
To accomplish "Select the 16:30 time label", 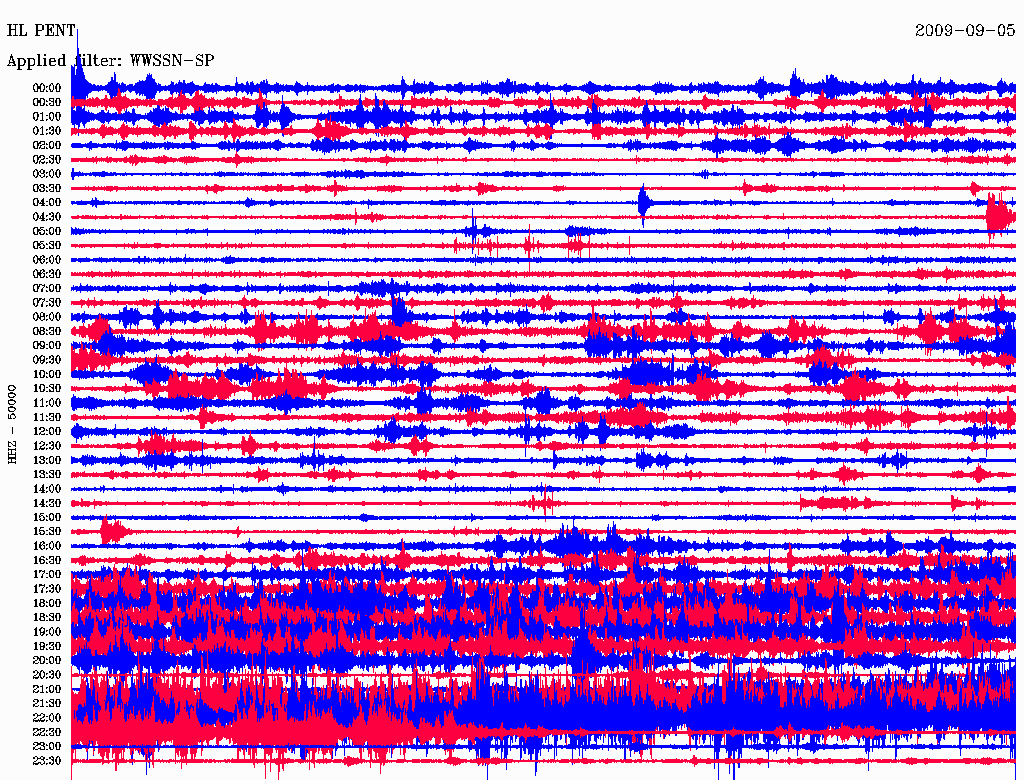I will coord(46,561).
